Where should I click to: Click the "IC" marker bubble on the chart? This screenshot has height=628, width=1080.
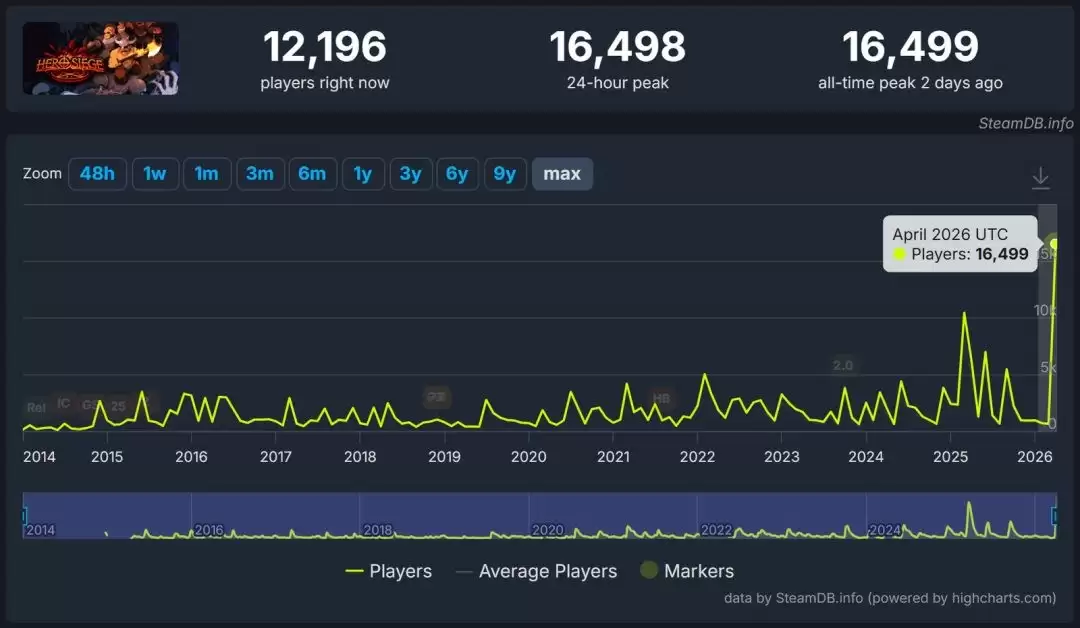pyautogui.click(x=64, y=402)
